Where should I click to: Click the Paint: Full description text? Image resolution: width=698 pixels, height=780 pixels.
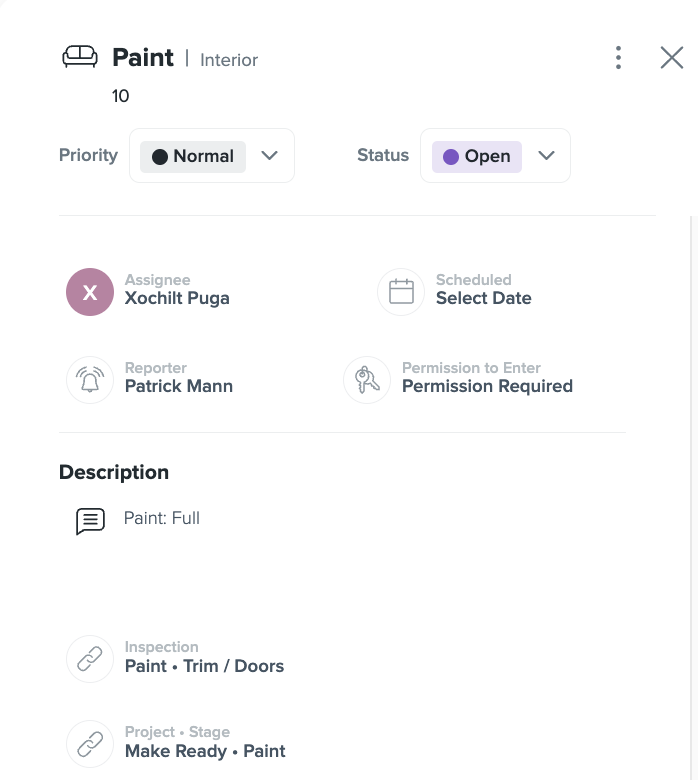coord(162,518)
